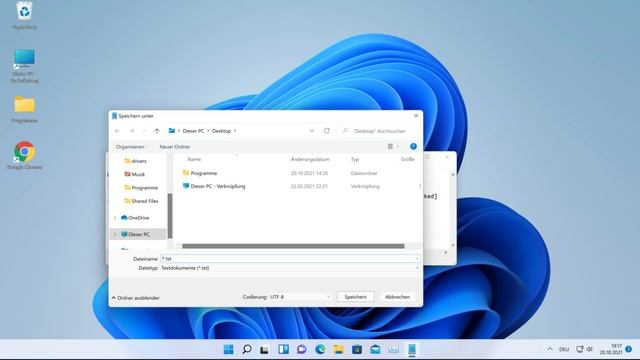This screenshot has height=360, width=640.
Task: Expand the OneDrive tree node
Action: click(115, 218)
